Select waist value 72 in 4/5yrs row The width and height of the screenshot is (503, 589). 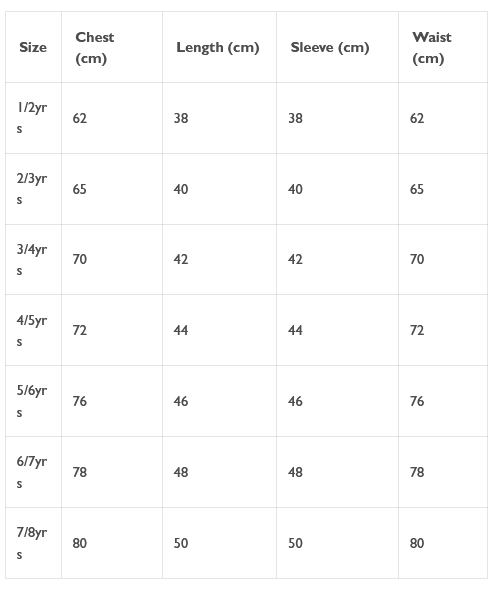click(x=417, y=330)
